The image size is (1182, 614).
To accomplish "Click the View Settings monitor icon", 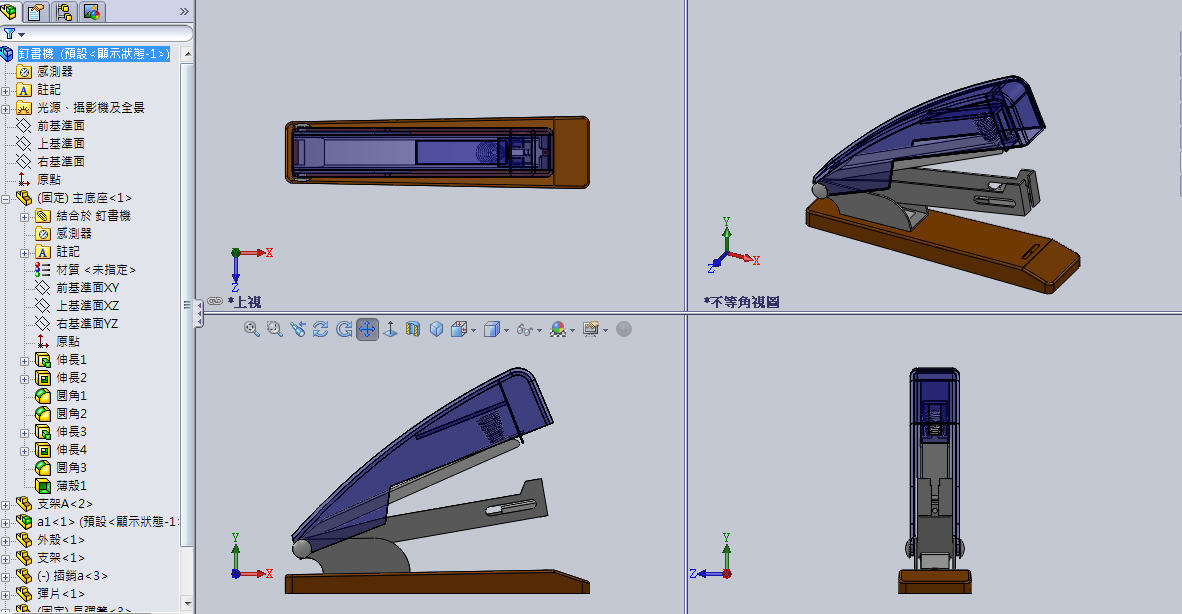I will tap(591, 329).
